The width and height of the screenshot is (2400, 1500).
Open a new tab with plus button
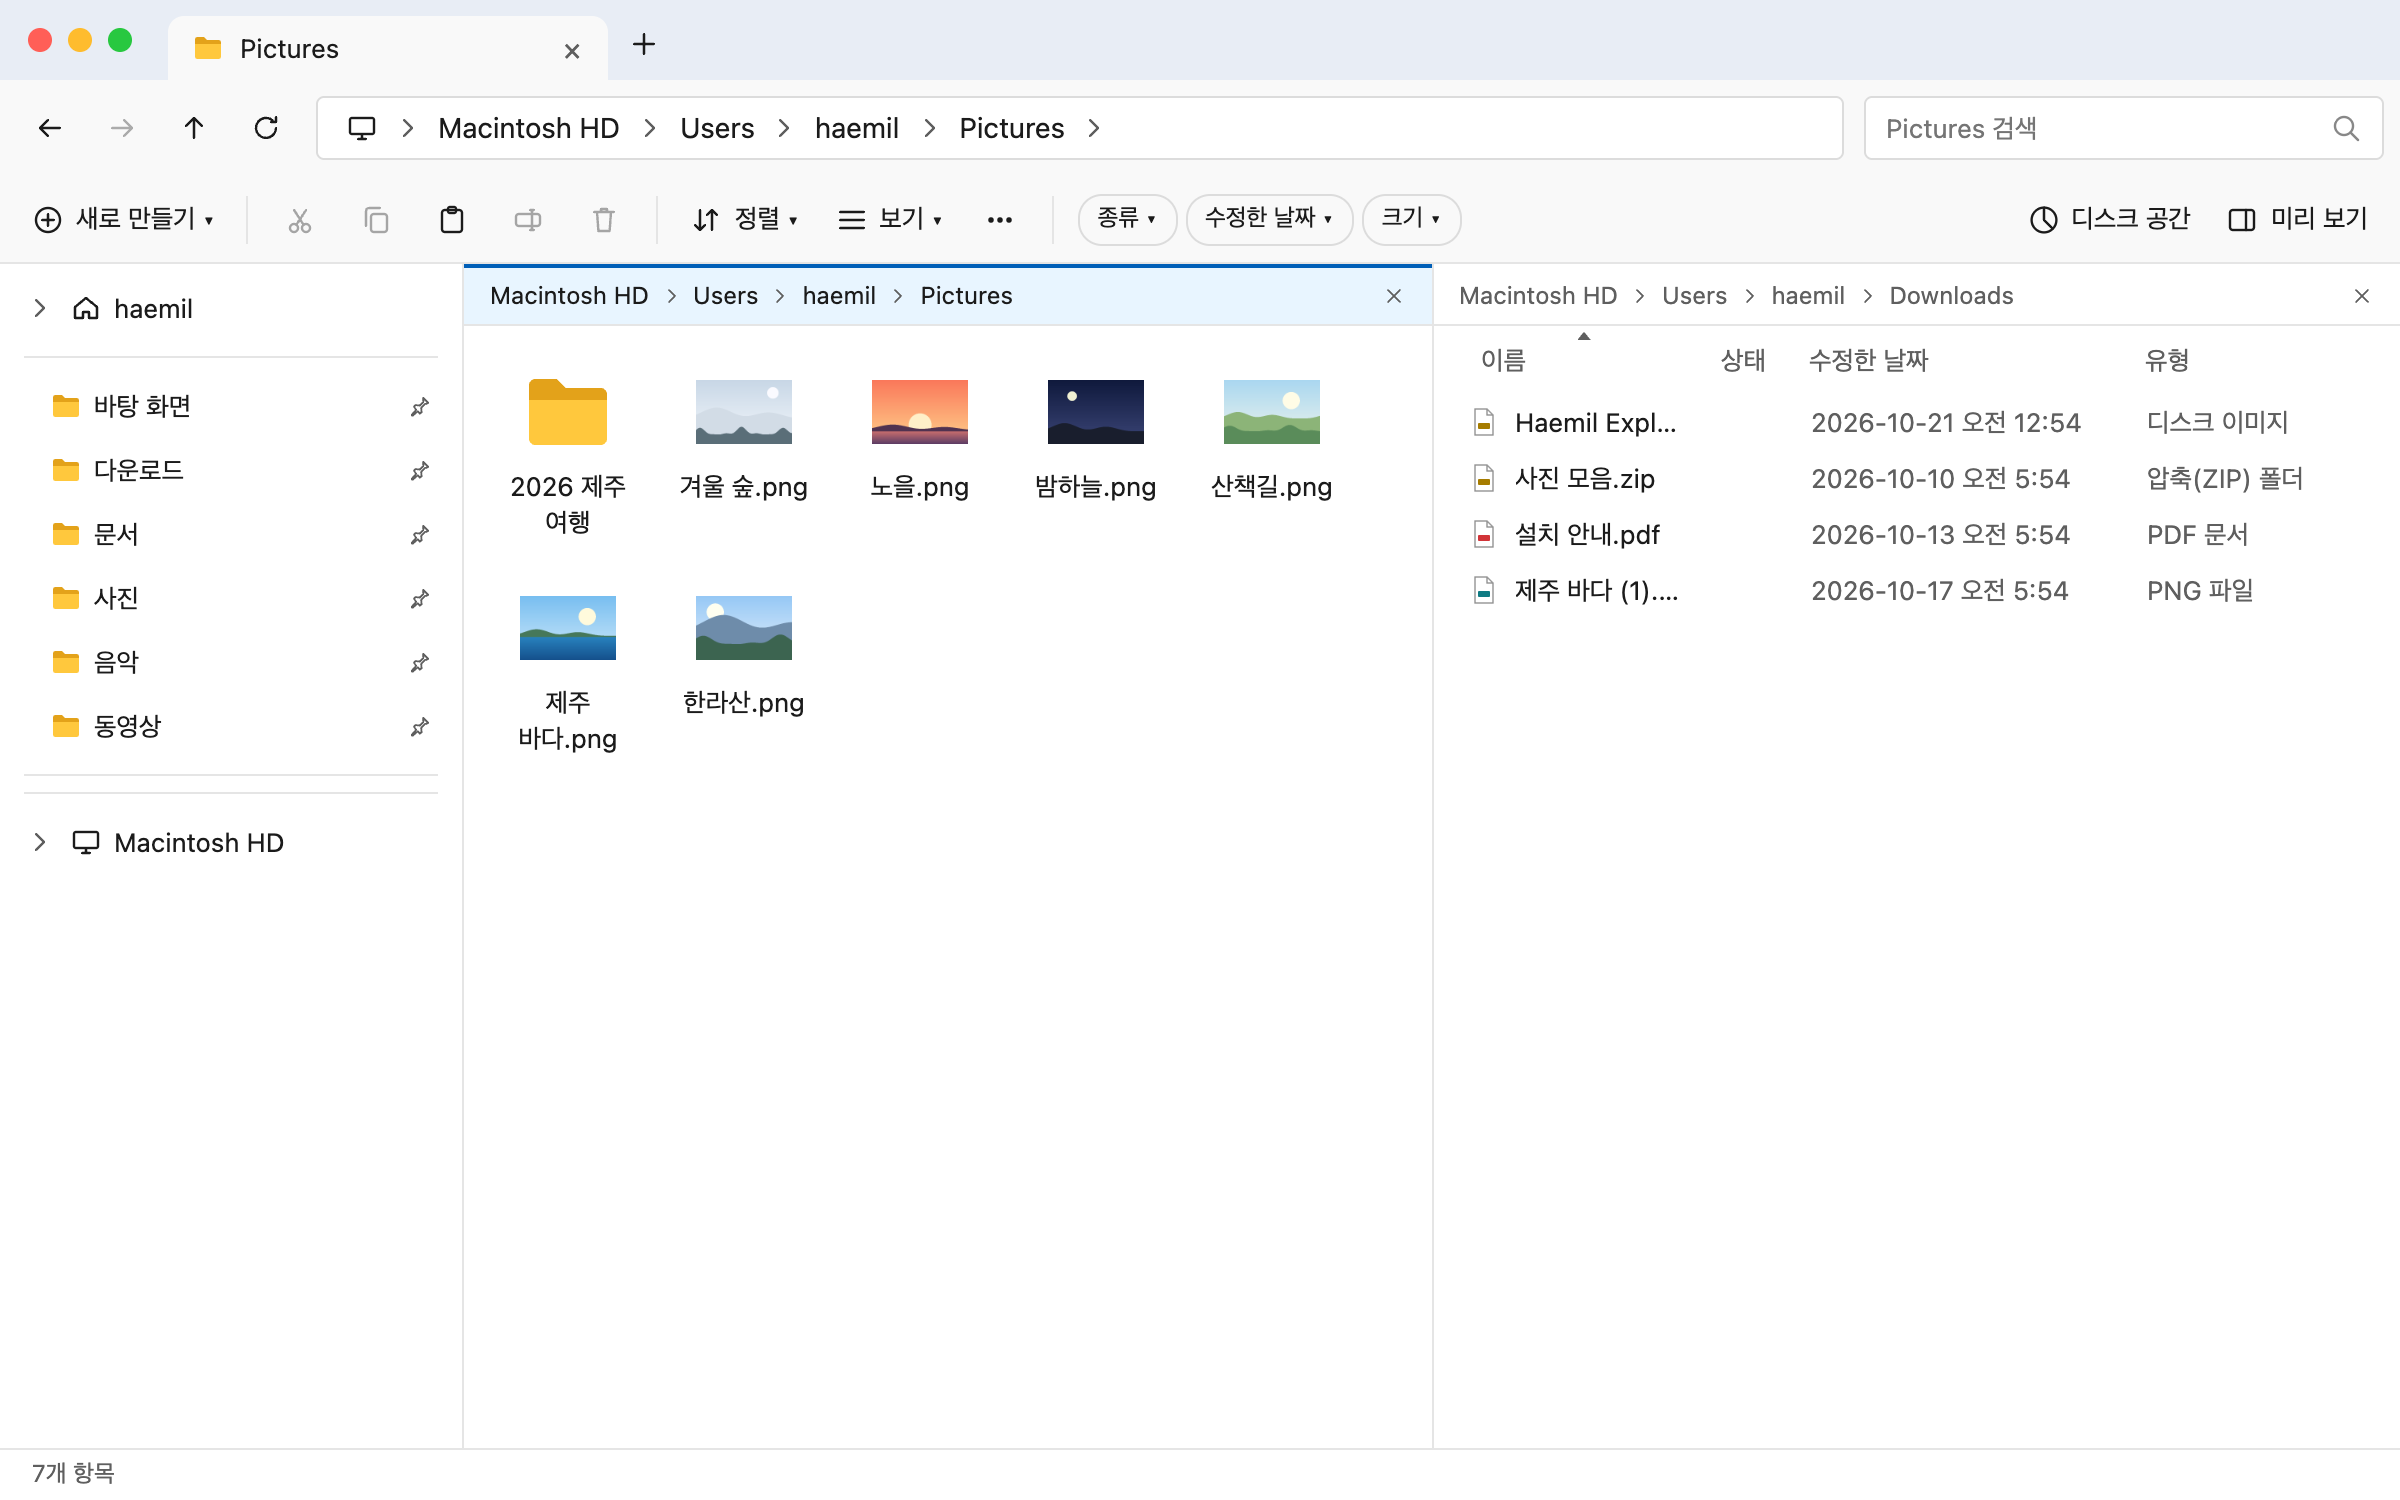tap(644, 44)
